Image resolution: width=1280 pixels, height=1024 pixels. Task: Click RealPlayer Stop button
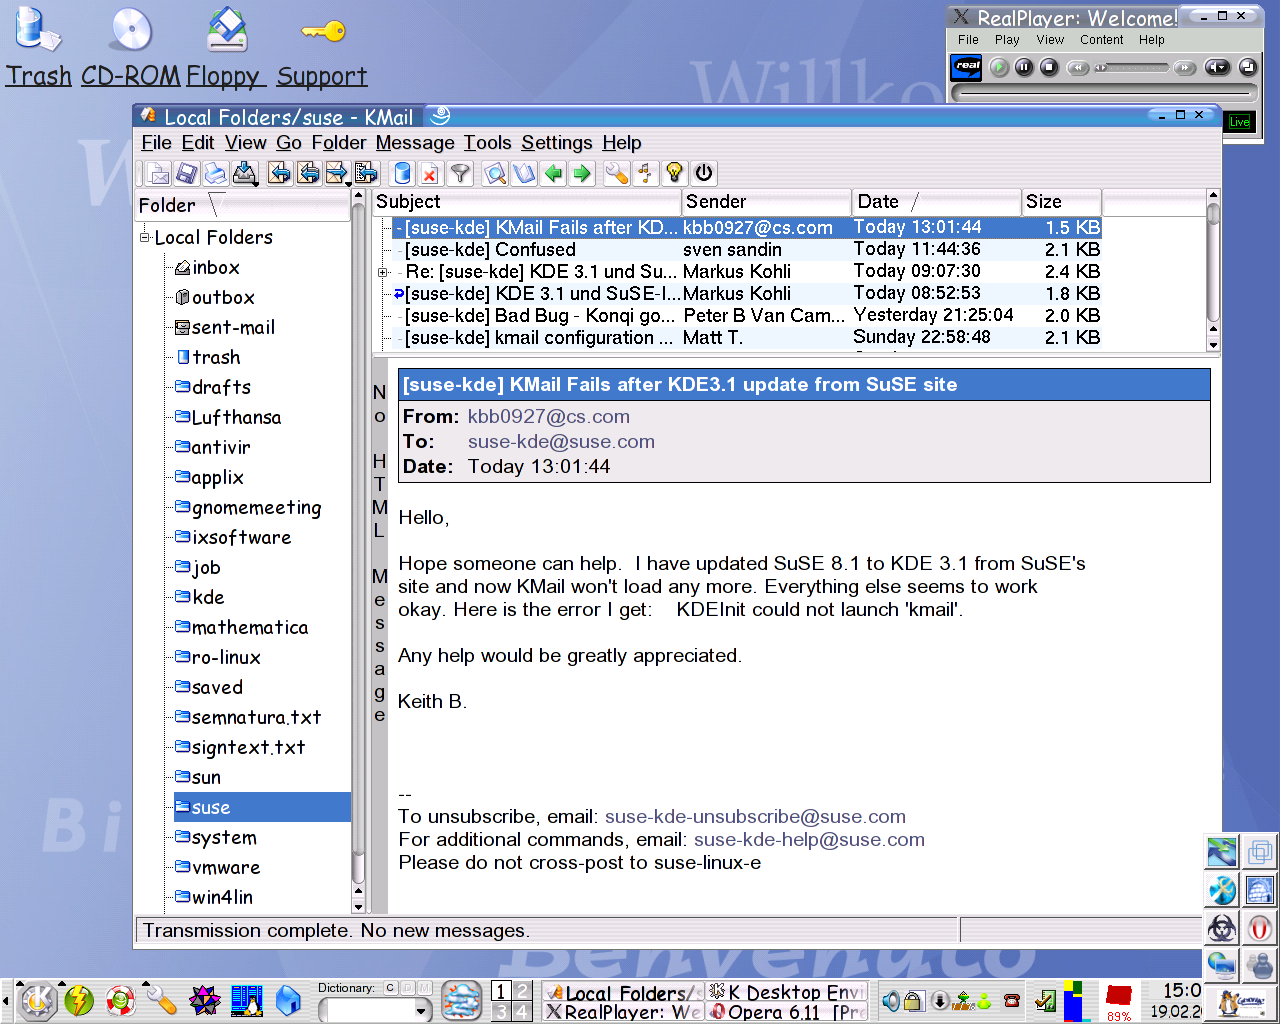click(1049, 67)
